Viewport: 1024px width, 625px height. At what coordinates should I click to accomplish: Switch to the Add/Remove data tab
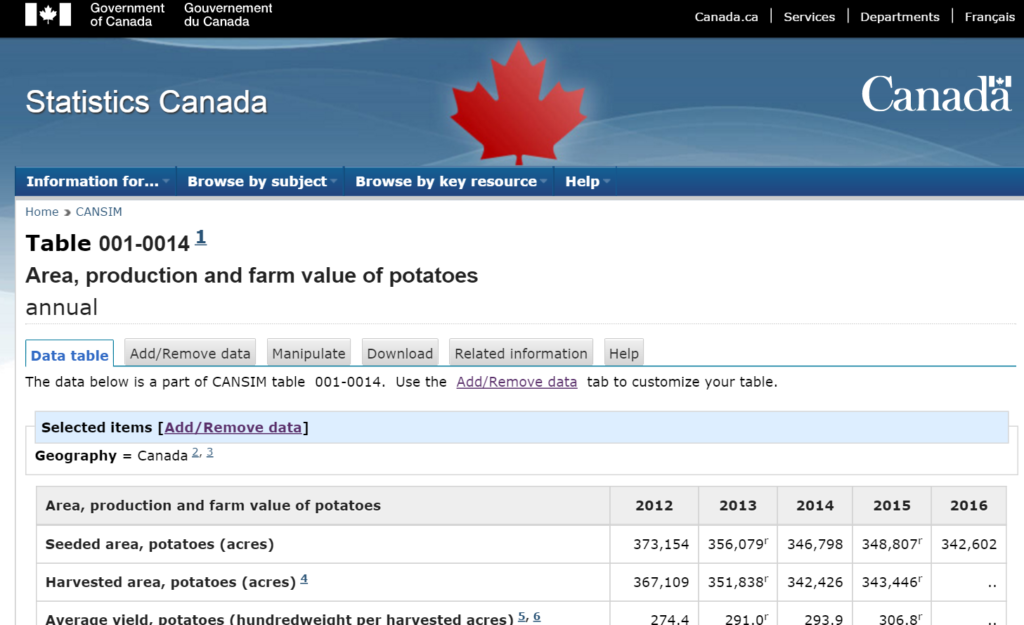point(190,353)
